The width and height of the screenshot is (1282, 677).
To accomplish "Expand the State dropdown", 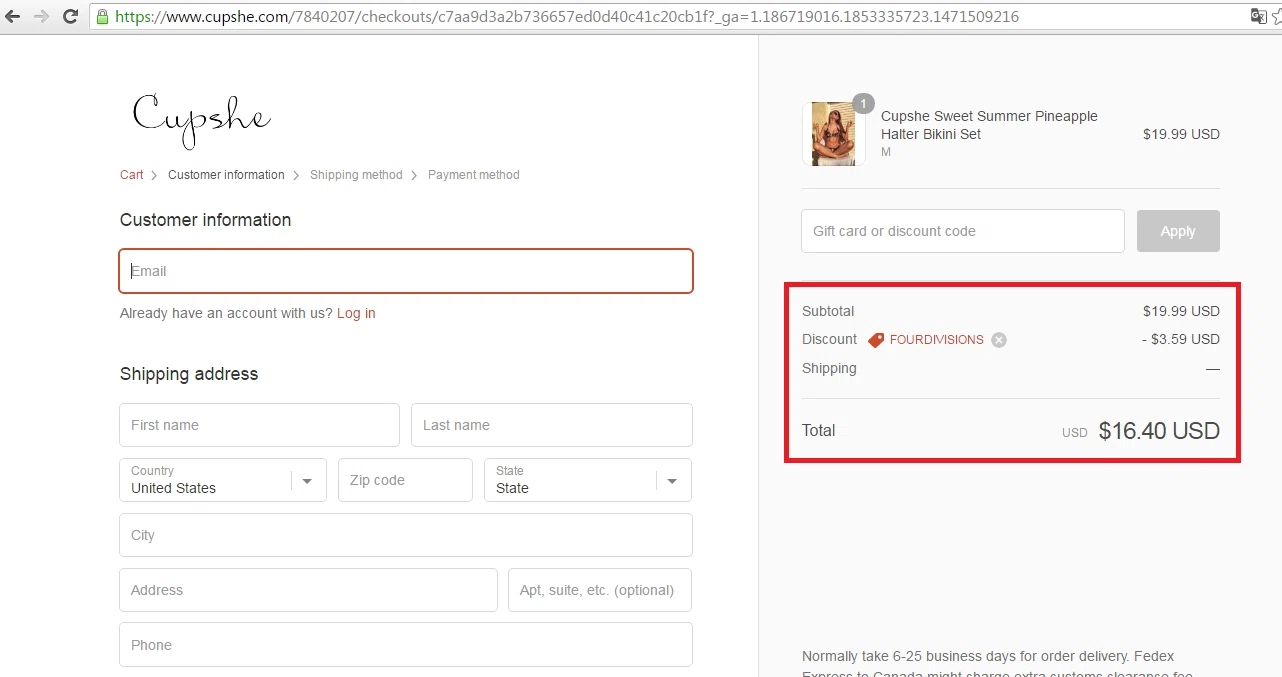I will pyautogui.click(x=588, y=480).
